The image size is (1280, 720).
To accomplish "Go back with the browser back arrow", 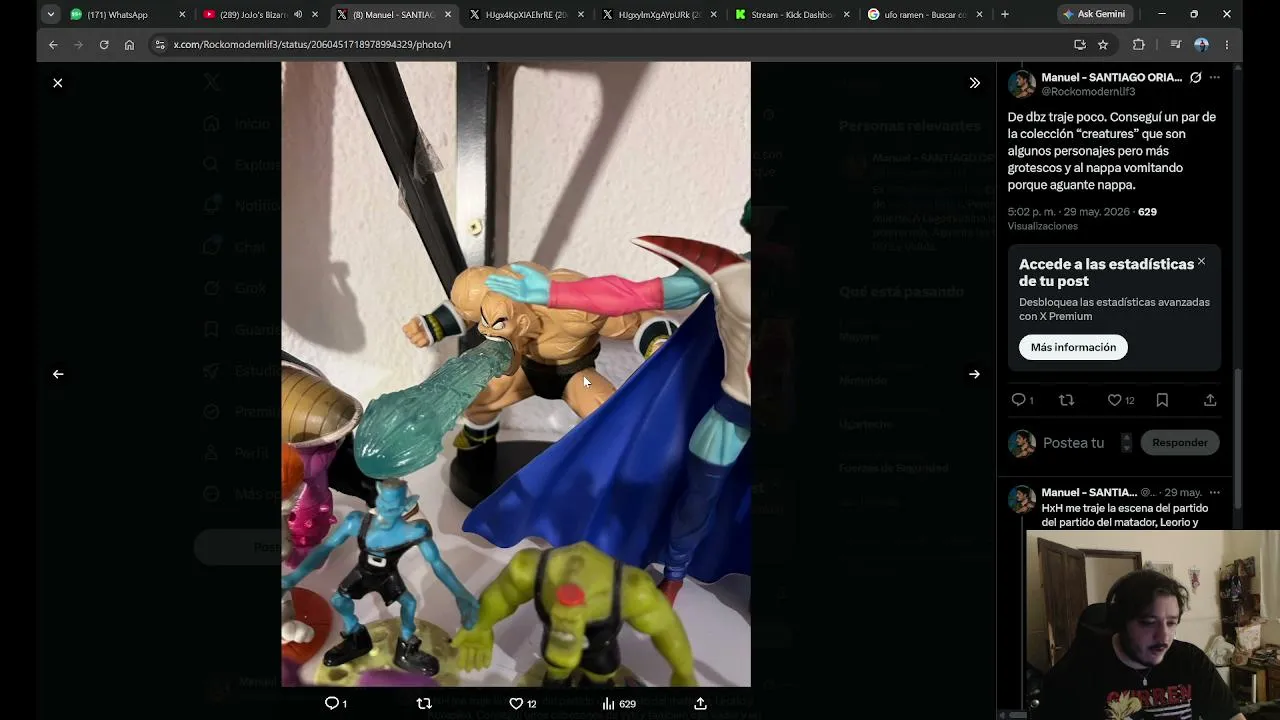I will (x=53, y=45).
